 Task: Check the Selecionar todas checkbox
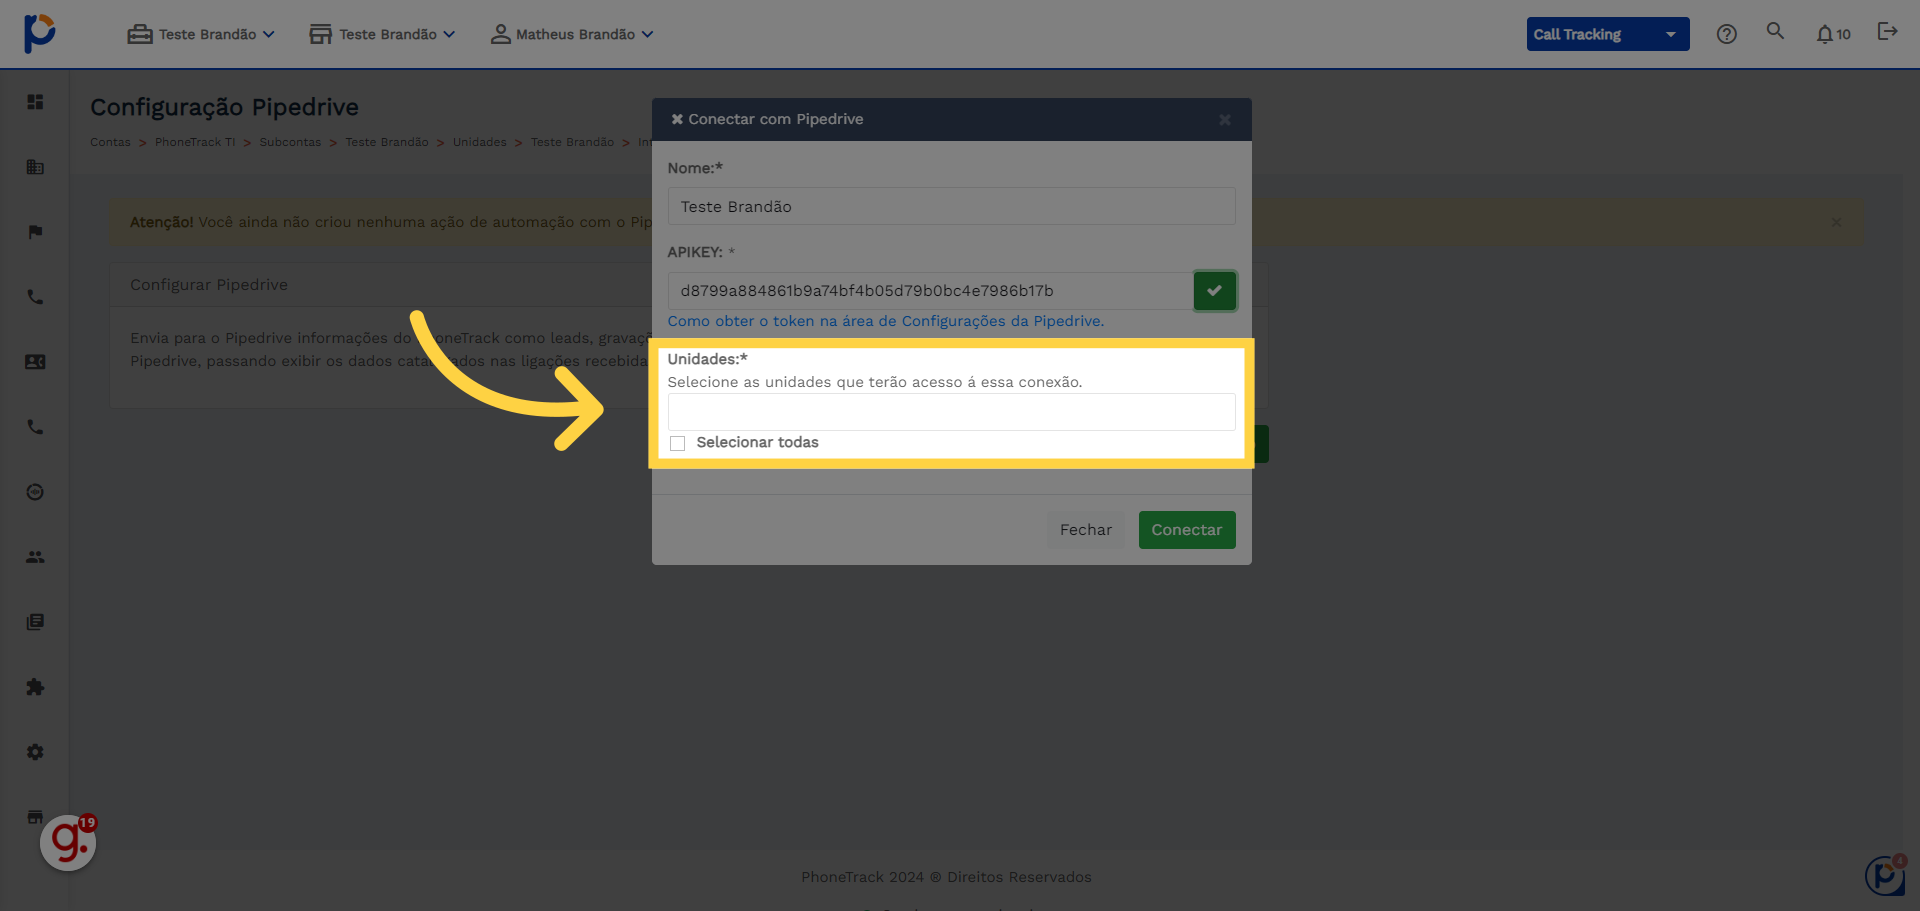[x=677, y=443]
